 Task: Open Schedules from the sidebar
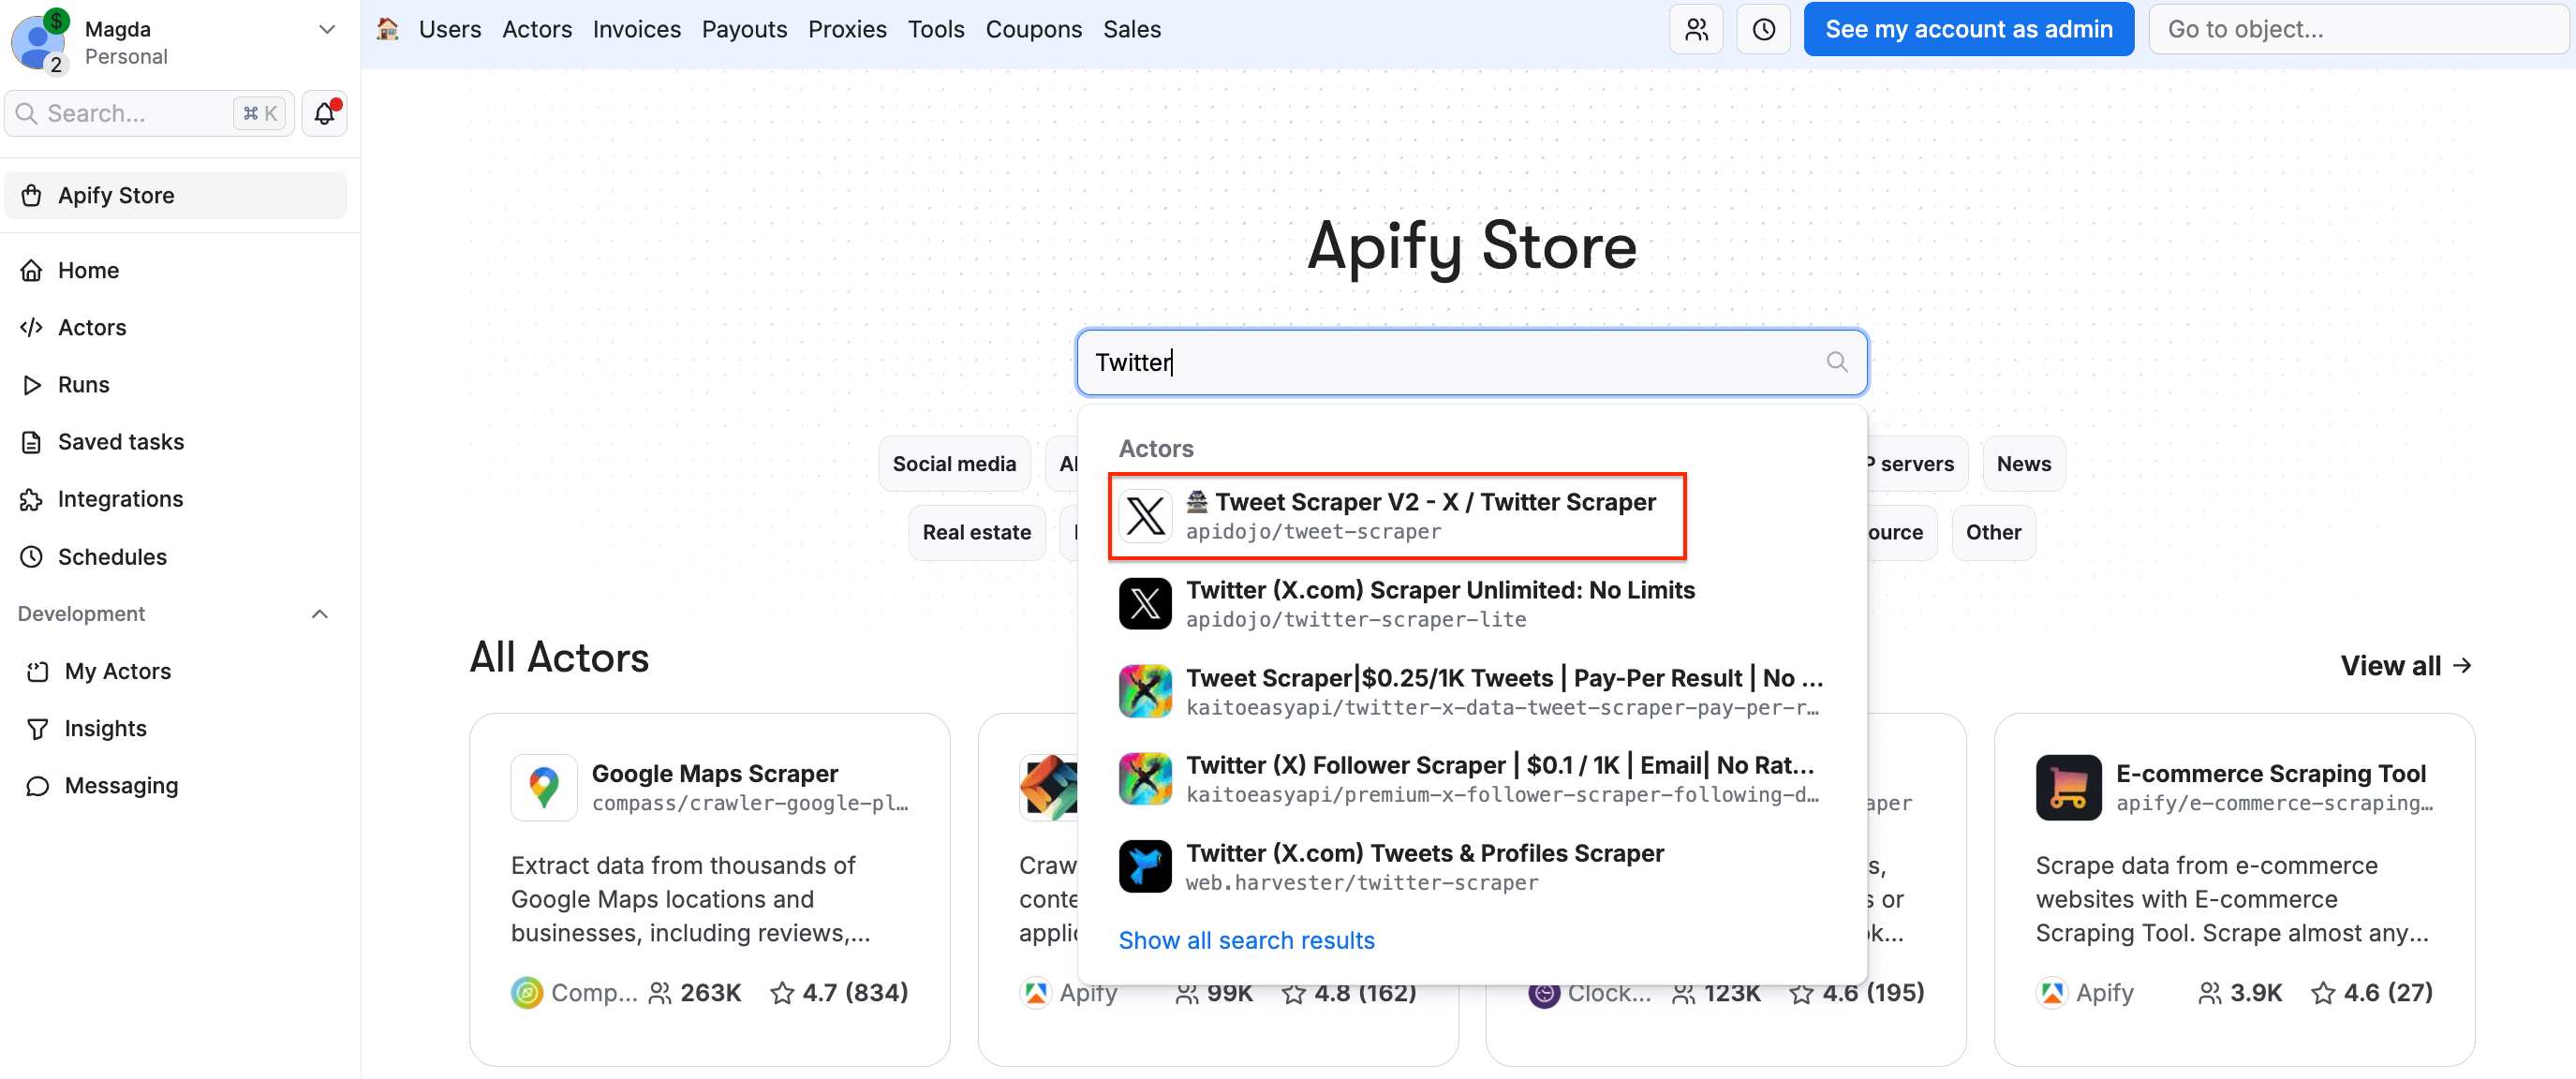click(x=111, y=556)
